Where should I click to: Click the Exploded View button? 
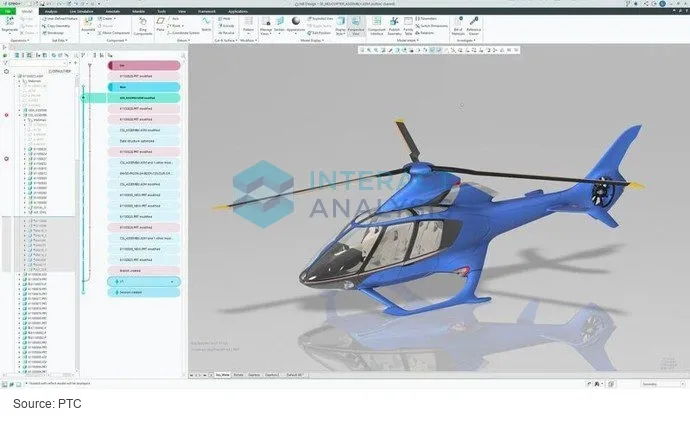(320, 19)
